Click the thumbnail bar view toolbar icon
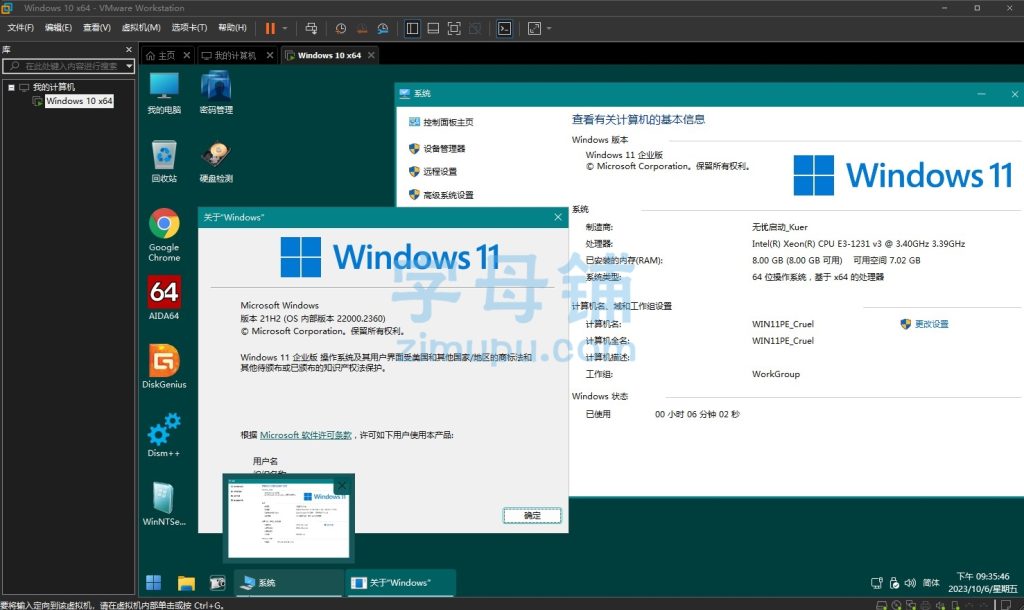Image resolution: width=1024 pixels, height=610 pixels. click(433, 28)
